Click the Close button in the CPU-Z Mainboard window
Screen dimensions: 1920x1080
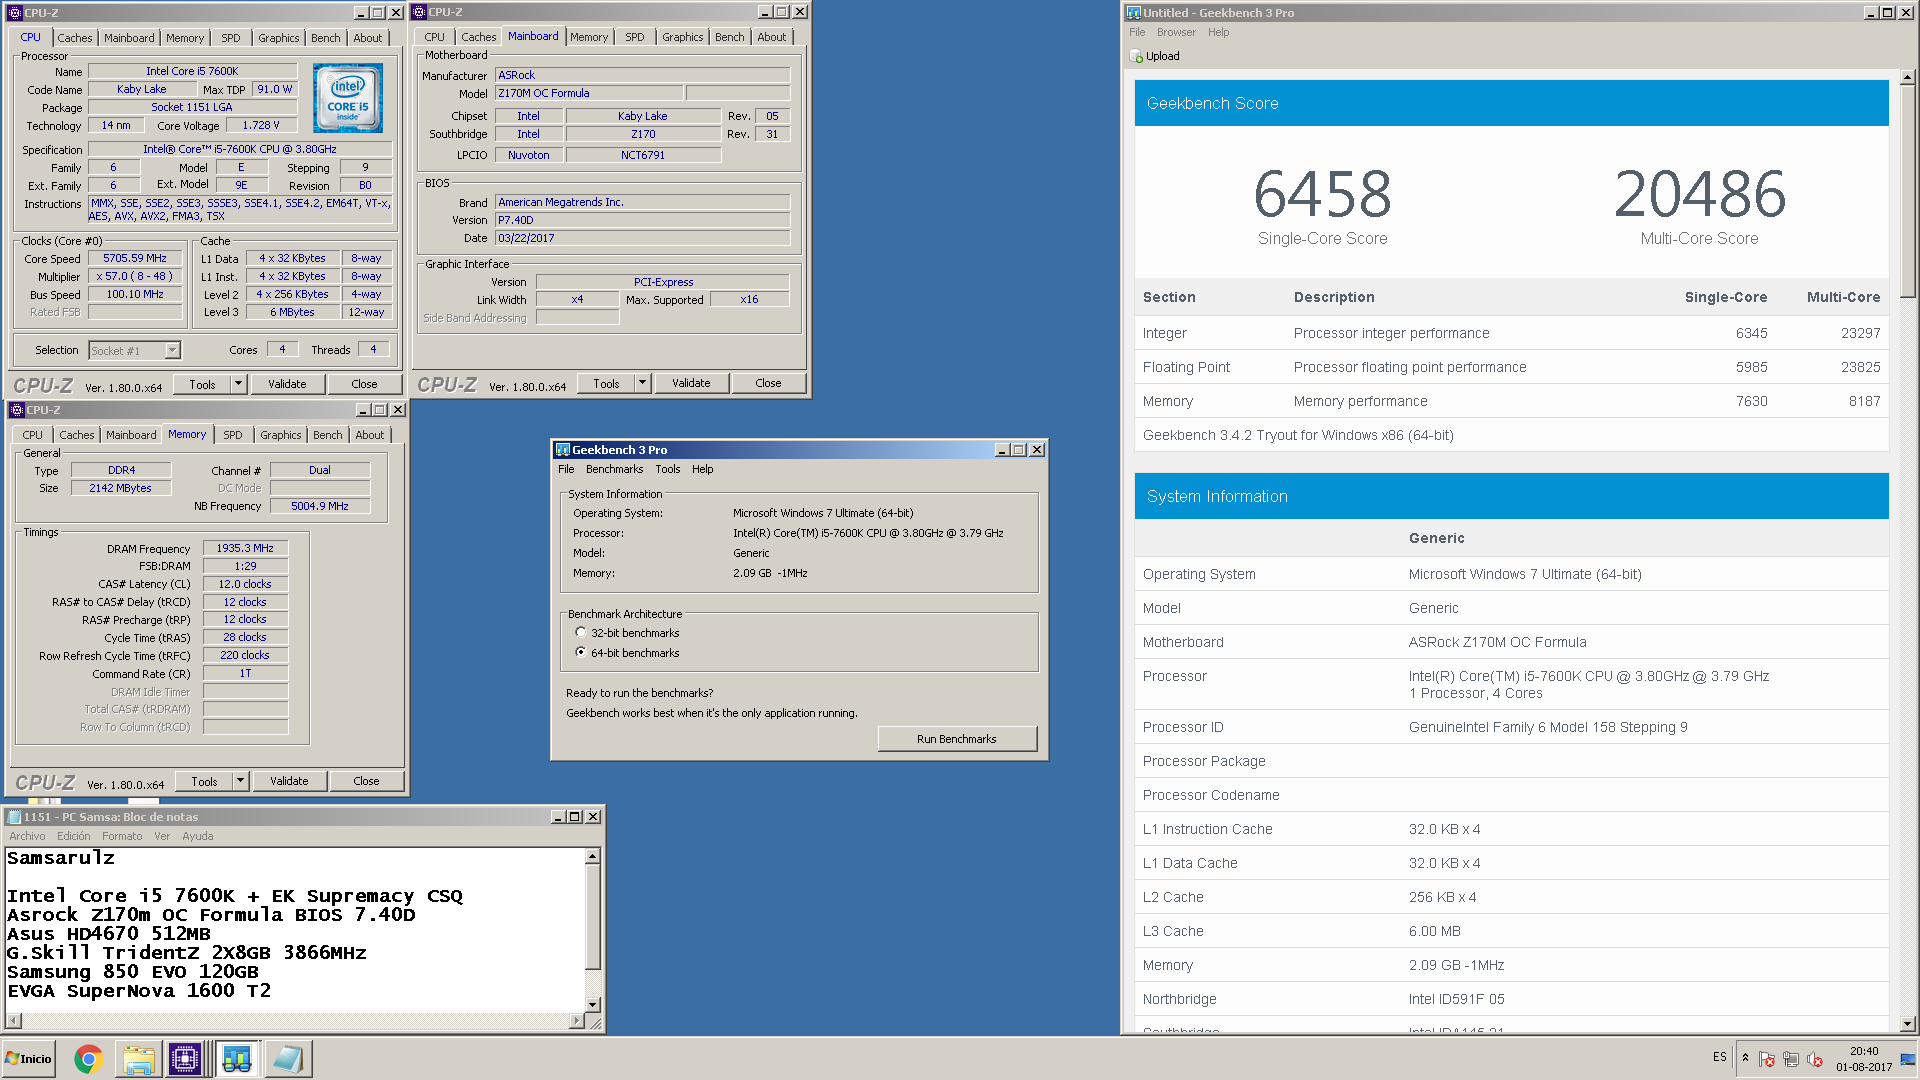768,383
